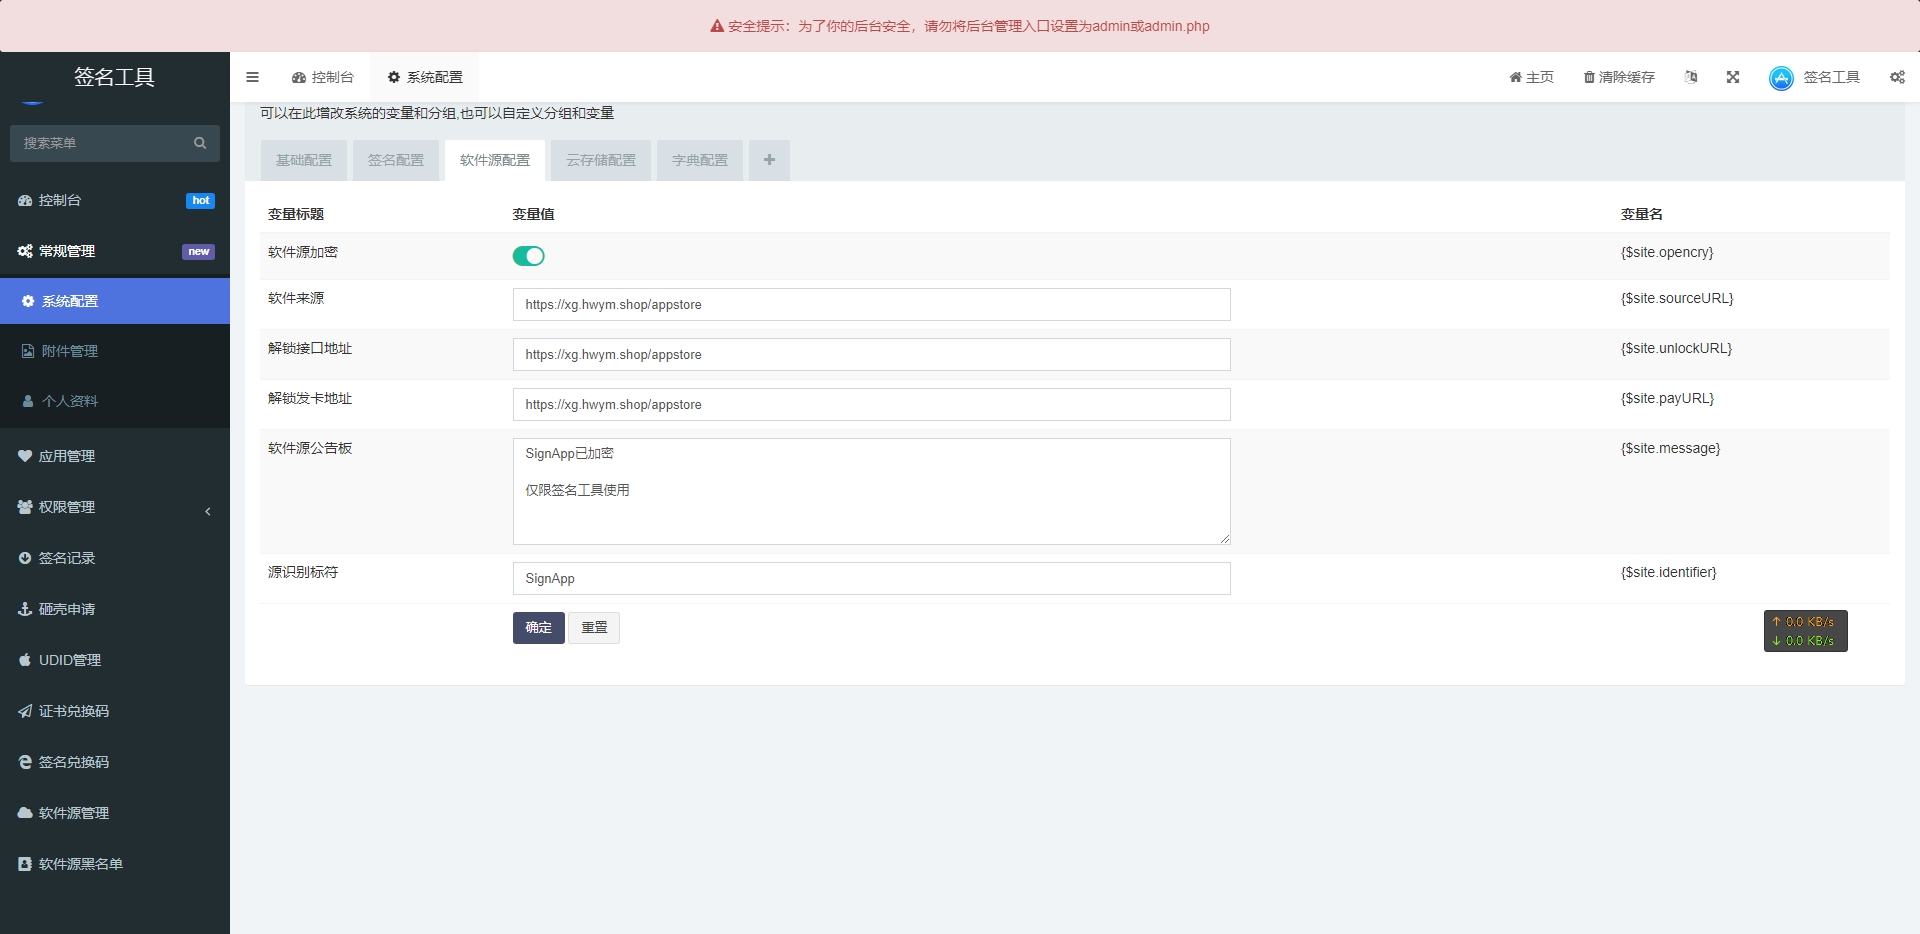Click the home icon for 主页

pyautogui.click(x=1515, y=77)
